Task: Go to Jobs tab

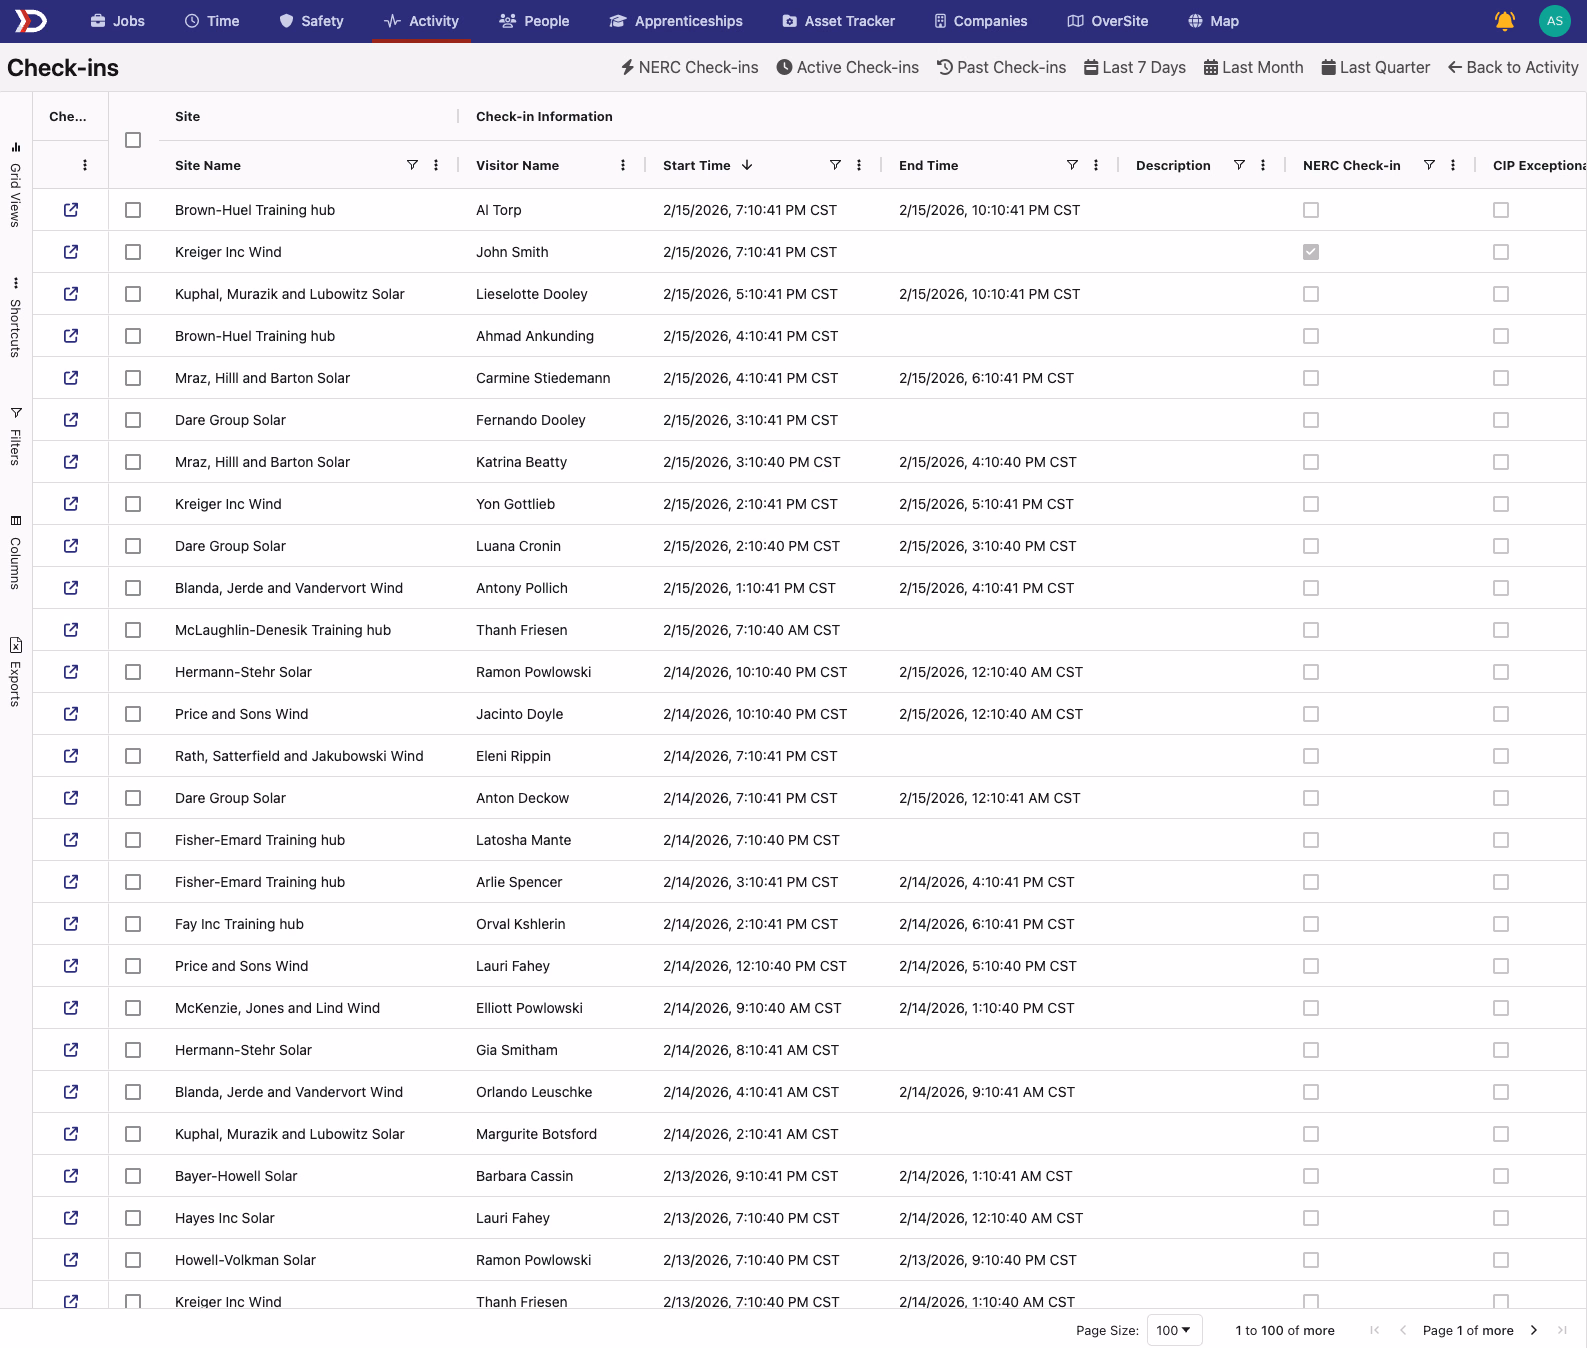Action: coord(117,21)
